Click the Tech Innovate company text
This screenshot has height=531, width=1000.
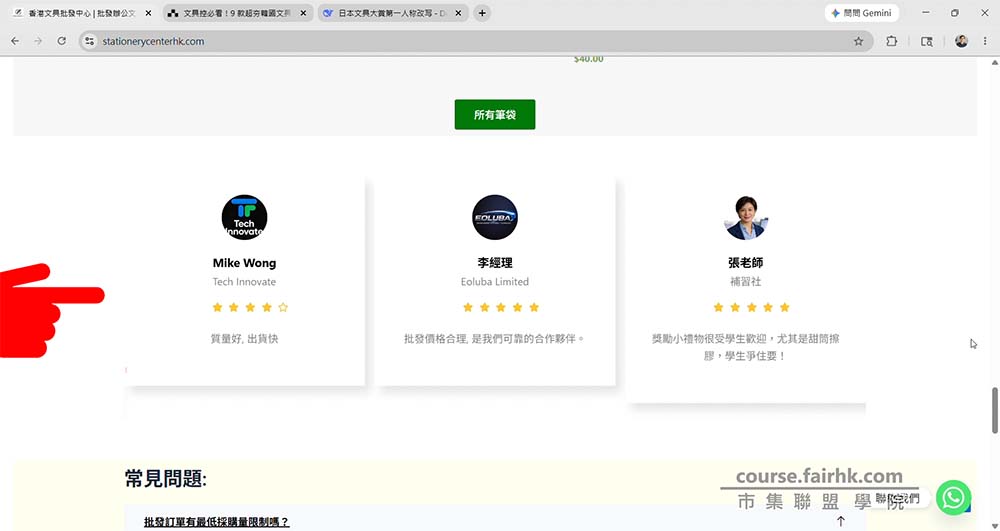[244, 282]
